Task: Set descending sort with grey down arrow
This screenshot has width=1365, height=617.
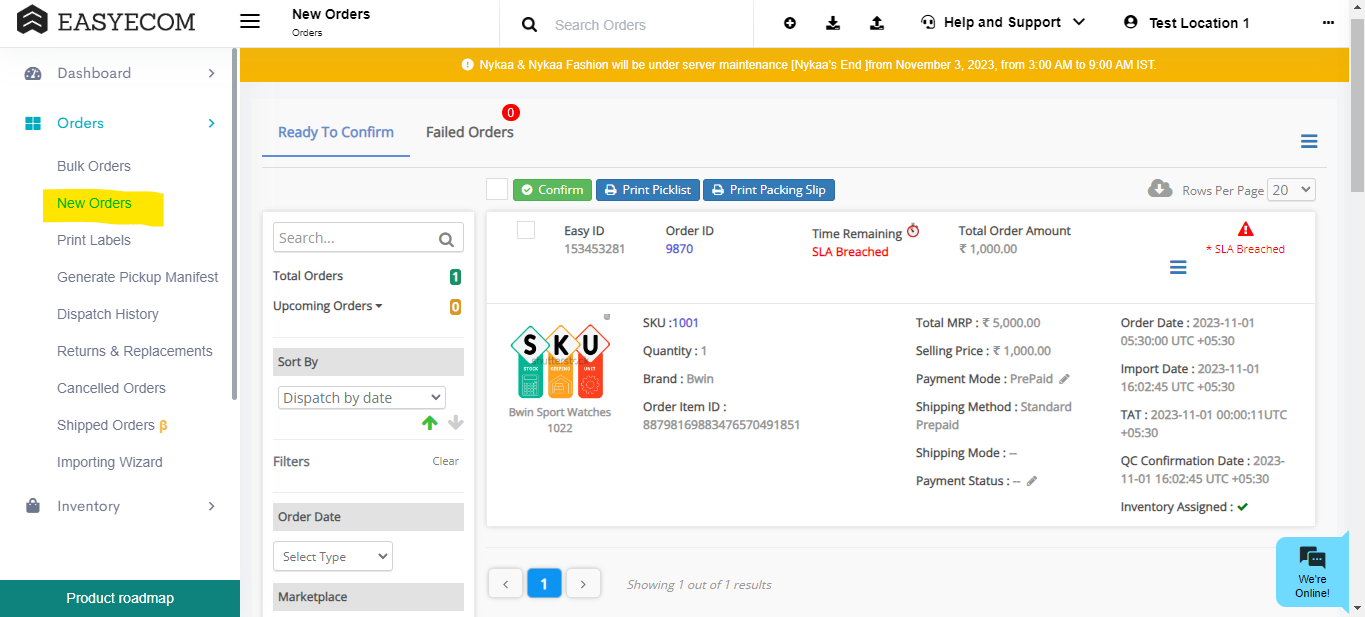Action: (456, 423)
